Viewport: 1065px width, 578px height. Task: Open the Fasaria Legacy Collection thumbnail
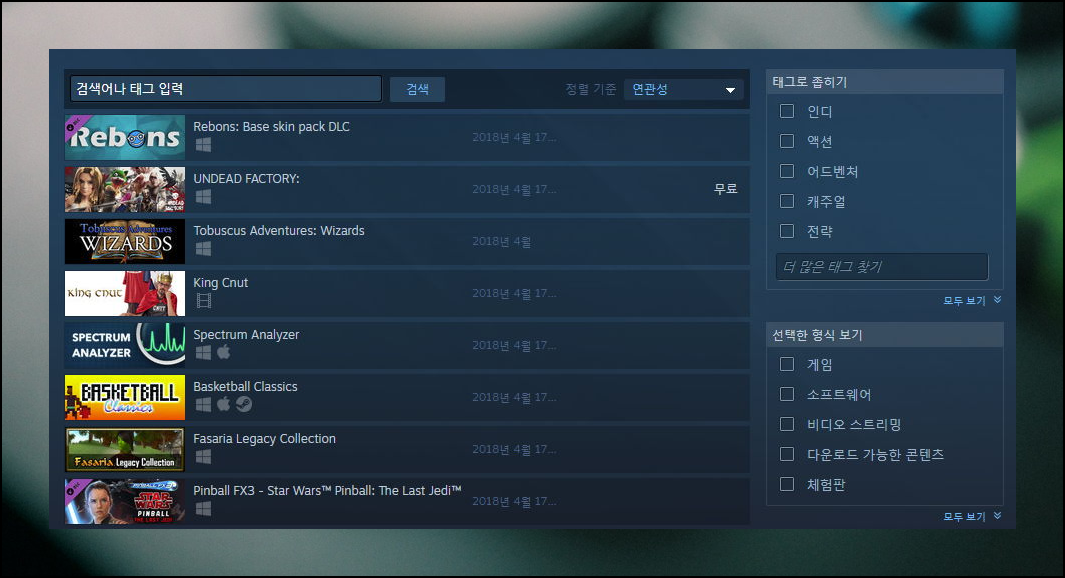125,449
